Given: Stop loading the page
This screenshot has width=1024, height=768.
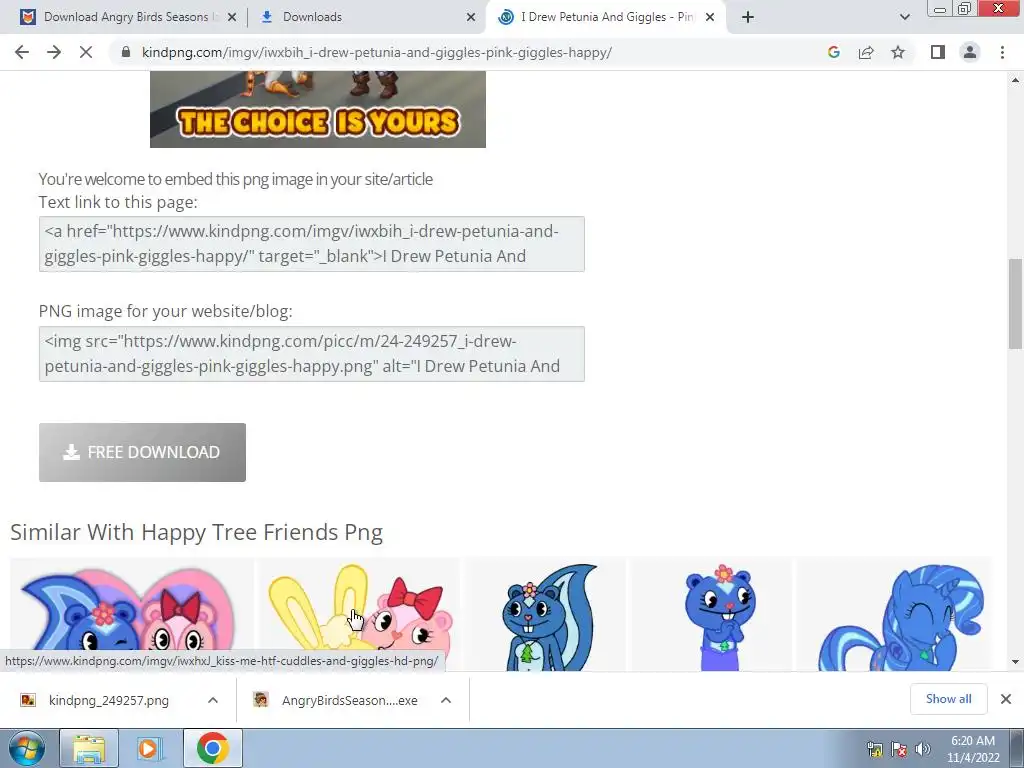Looking at the screenshot, I should (86, 52).
